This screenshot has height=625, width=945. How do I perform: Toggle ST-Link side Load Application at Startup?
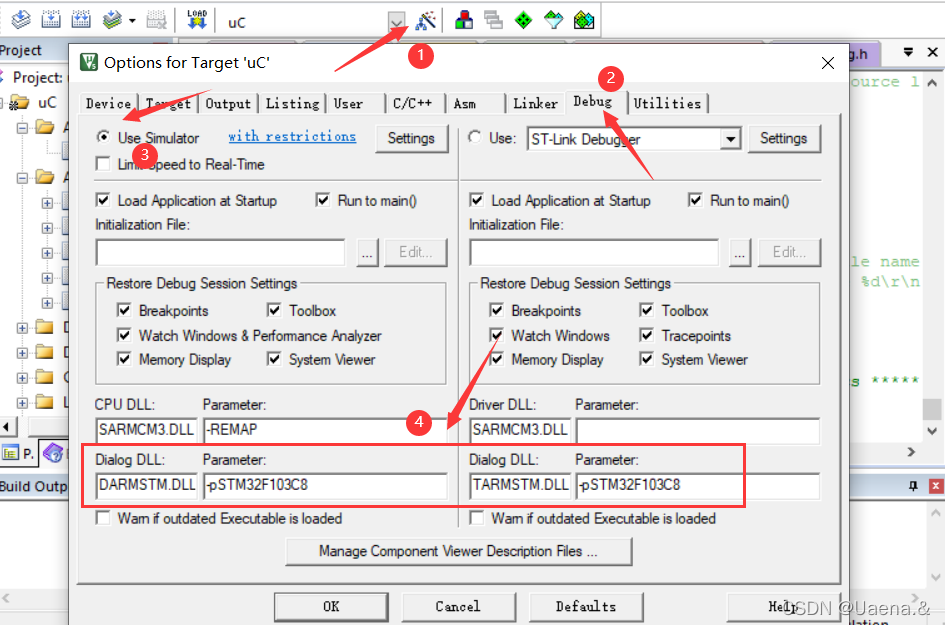(477, 200)
